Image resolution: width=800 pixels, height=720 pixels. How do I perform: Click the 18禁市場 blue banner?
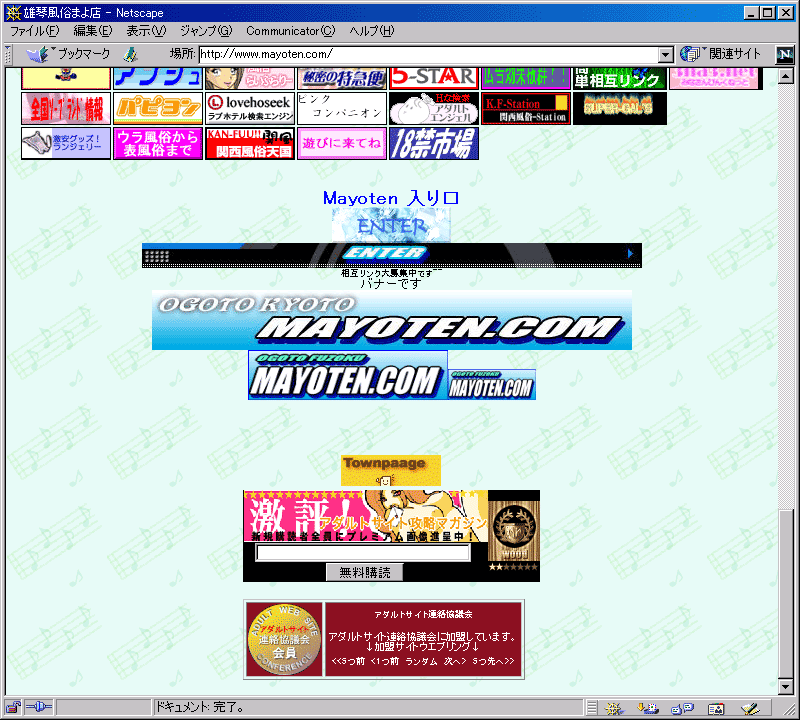(x=434, y=143)
